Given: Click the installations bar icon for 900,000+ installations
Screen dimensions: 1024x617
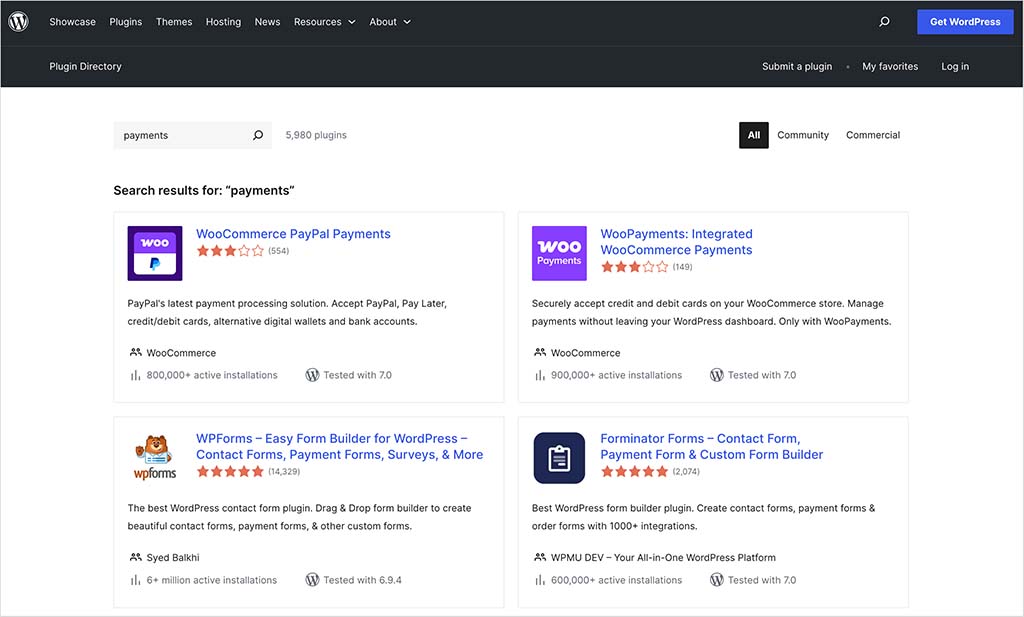Looking at the screenshot, I should (539, 375).
